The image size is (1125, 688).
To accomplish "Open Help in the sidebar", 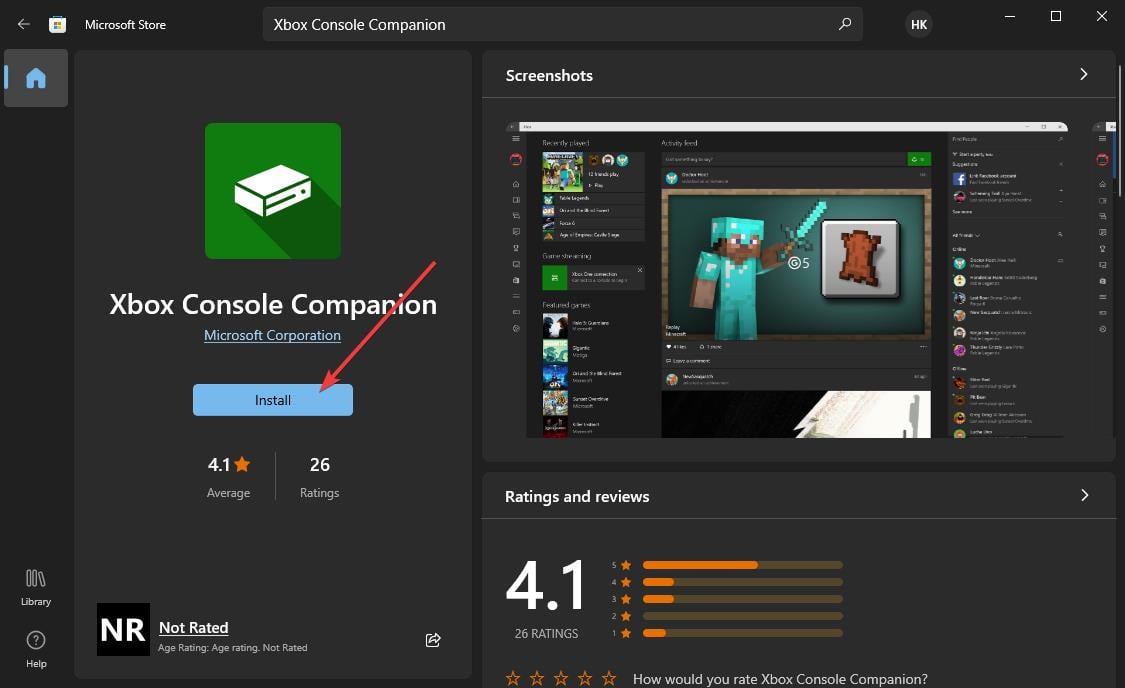I will pos(36,649).
